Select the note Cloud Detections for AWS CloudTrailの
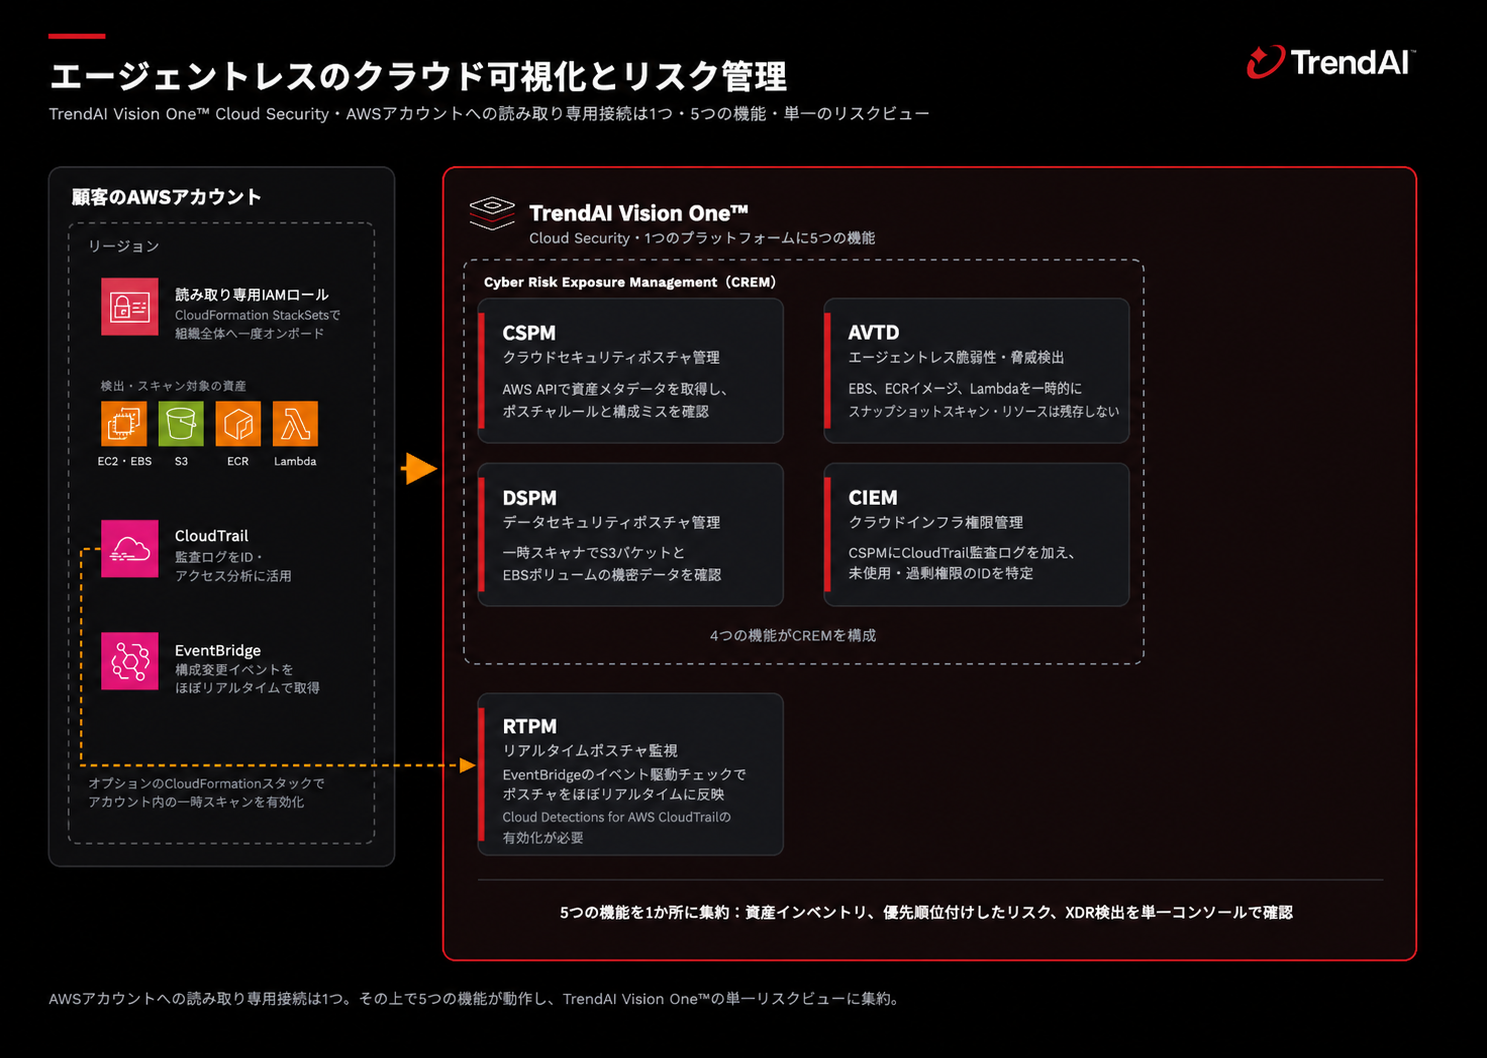Image resolution: width=1487 pixels, height=1058 pixels. coord(617,817)
